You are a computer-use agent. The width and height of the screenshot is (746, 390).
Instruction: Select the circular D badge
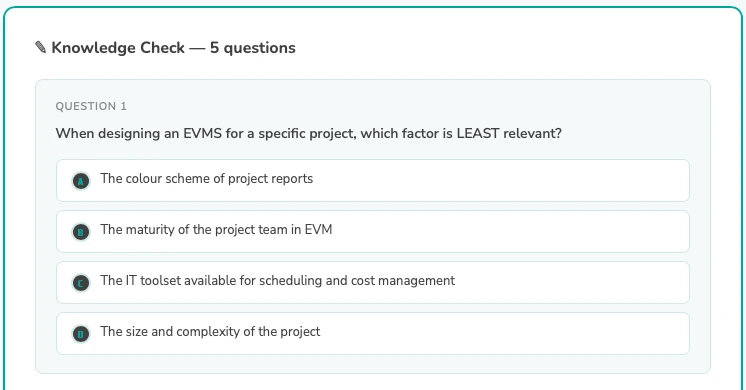pyautogui.click(x=81, y=334)
